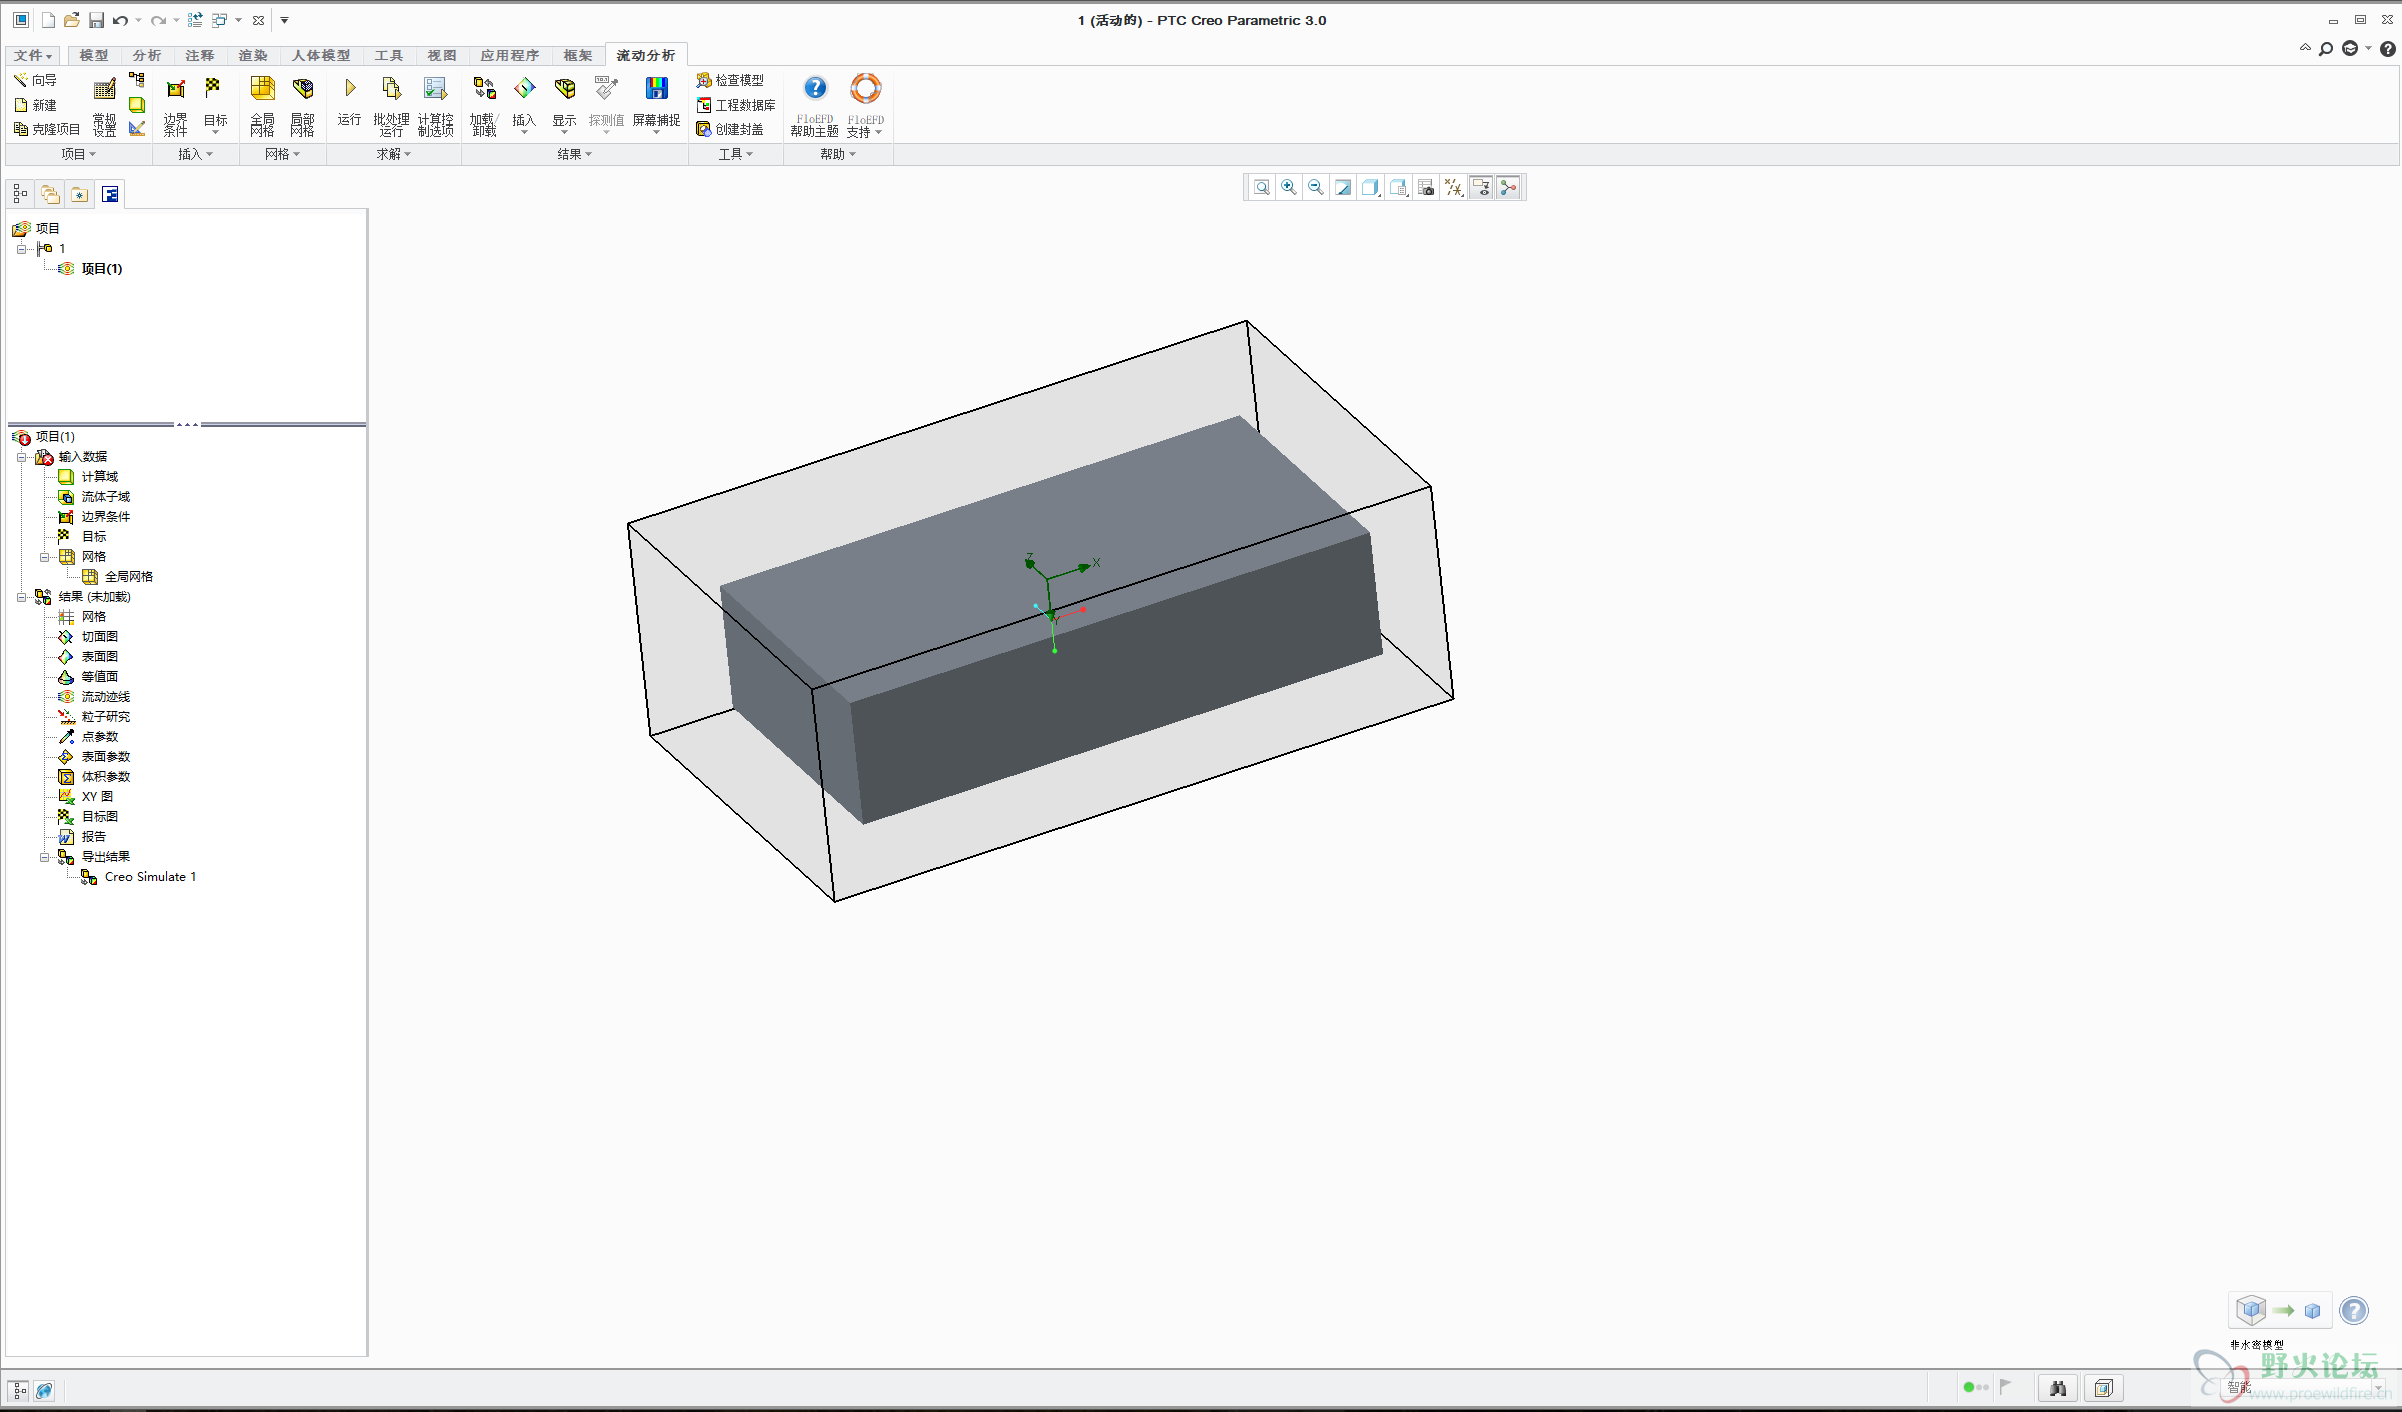Click the Open file icon in quick access
The height and width of the screenshot is (1412, 2402).
[71, 20]
